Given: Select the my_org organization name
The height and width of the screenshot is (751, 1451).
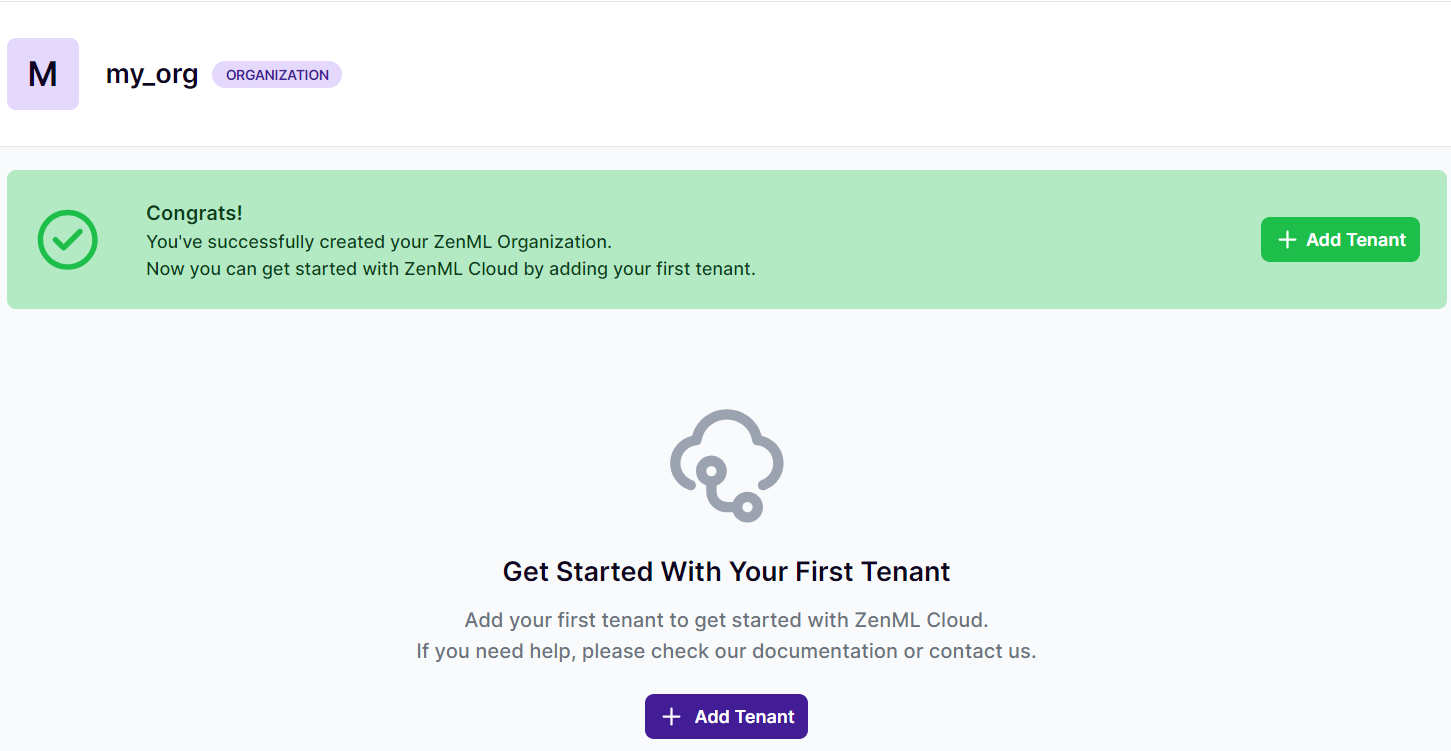Looking at the screenshot, I should [x=152, y=74].
